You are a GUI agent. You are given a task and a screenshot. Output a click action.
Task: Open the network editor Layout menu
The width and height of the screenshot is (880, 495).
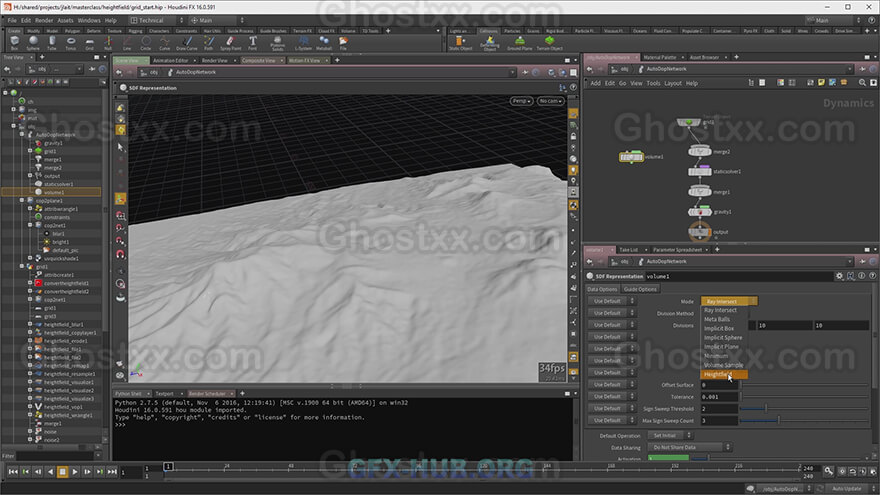coord(672,83)
